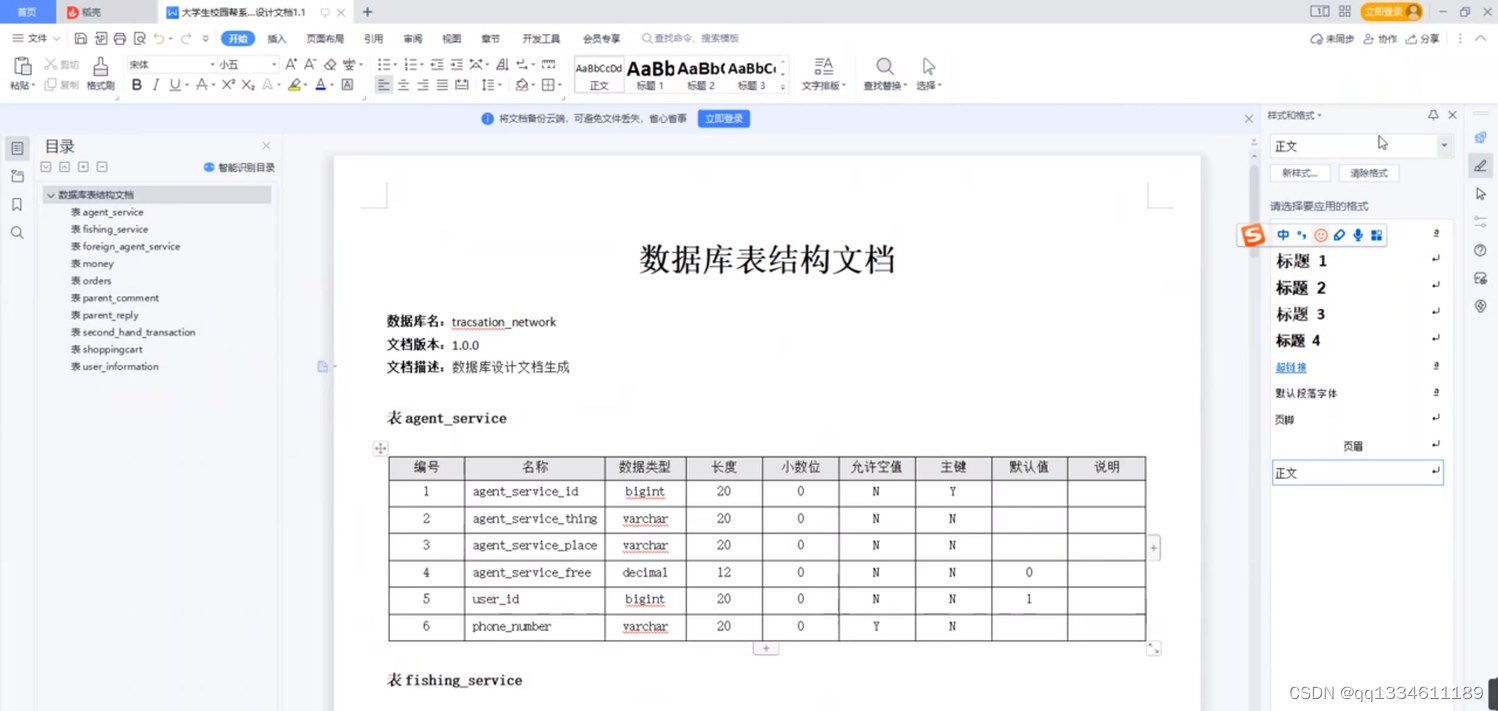Screen dimensions: 1498x711
Task: Click the 新样式 button in styles panel
Action: point(1299,172)
